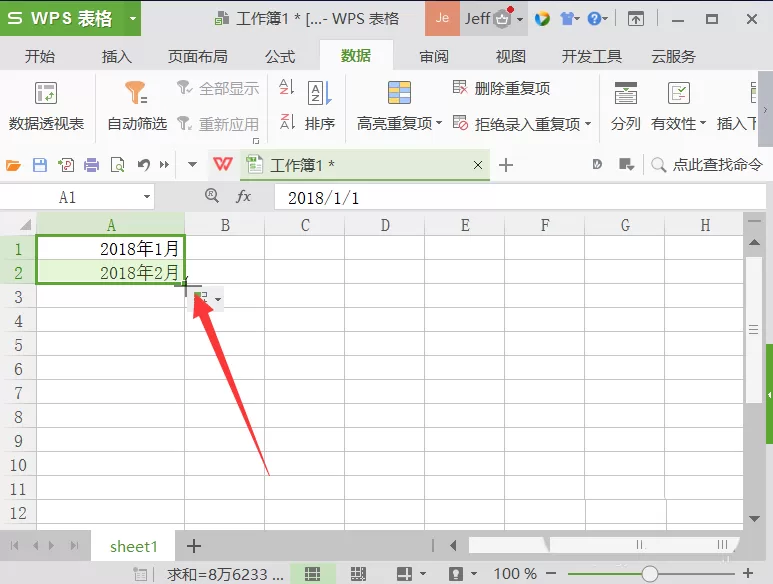This screenshot has width=773, height=584.
Task: Go to first sheet navigation arrow
Action: tap(14, 546)
